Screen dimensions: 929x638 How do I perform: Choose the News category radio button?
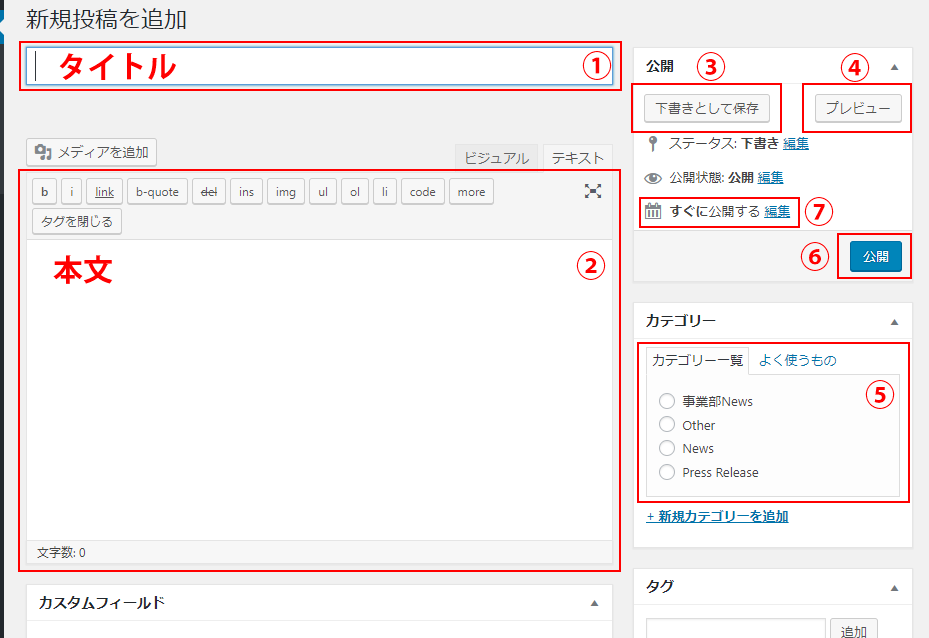pyautogui.click(x=667, y=448)
